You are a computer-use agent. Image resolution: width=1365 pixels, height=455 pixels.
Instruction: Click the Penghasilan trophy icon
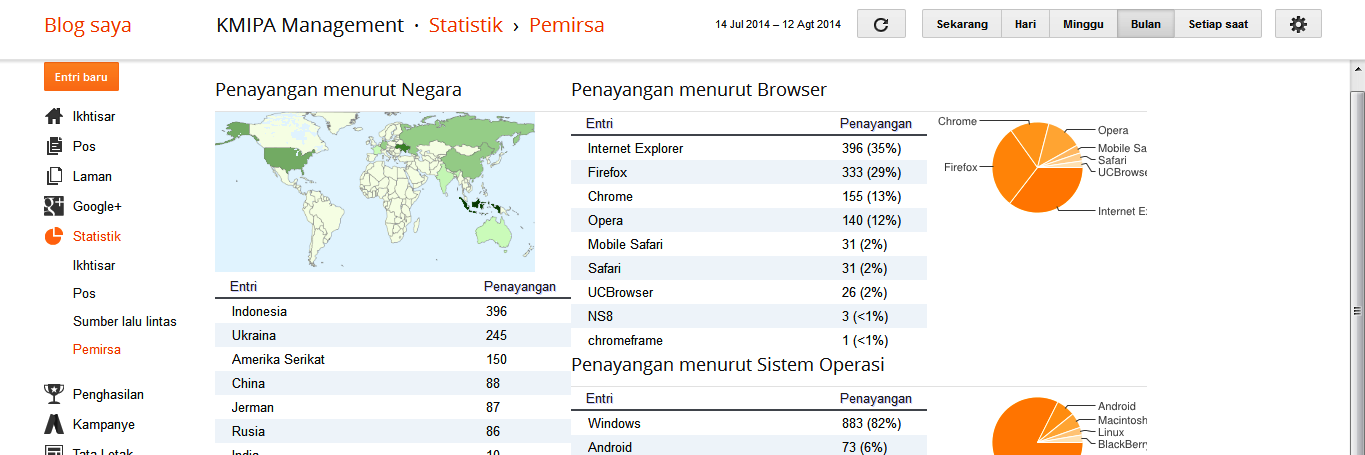coord(54,394)
